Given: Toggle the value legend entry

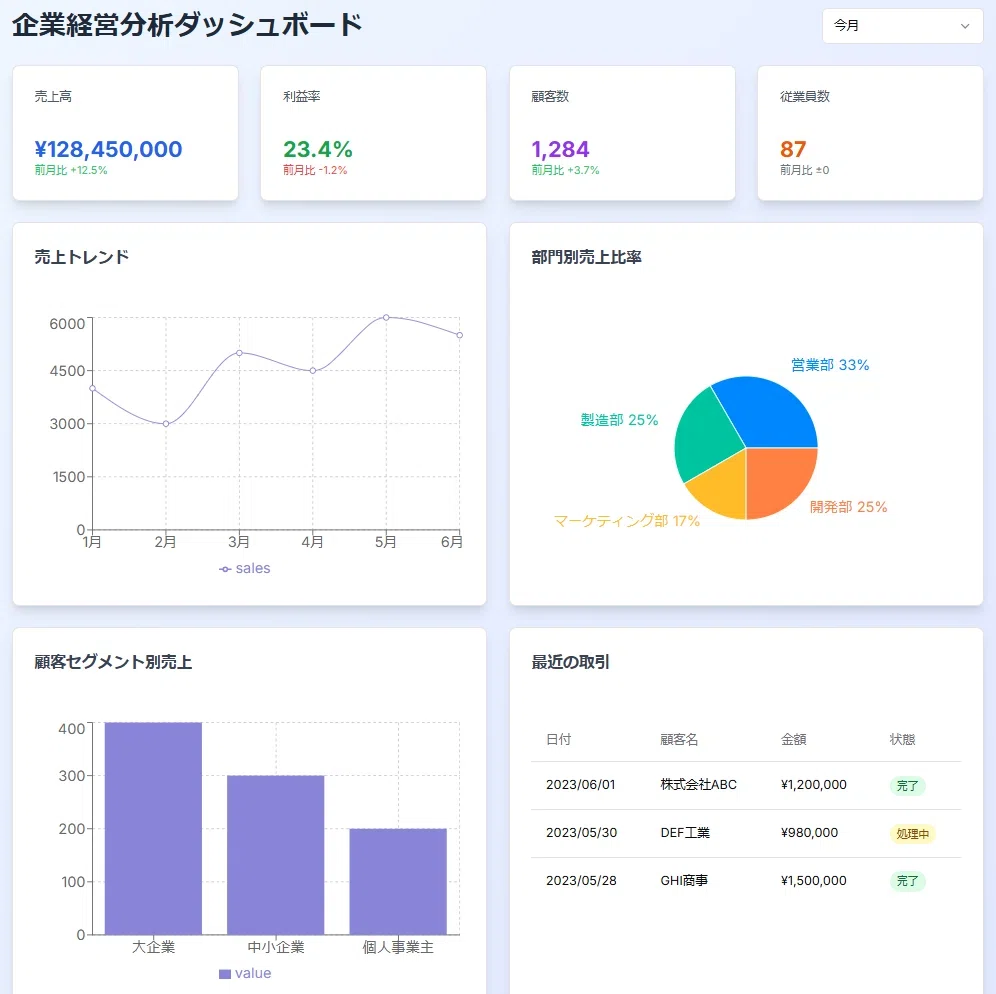Looking at the screenshot, I should (x=245, y=973).
